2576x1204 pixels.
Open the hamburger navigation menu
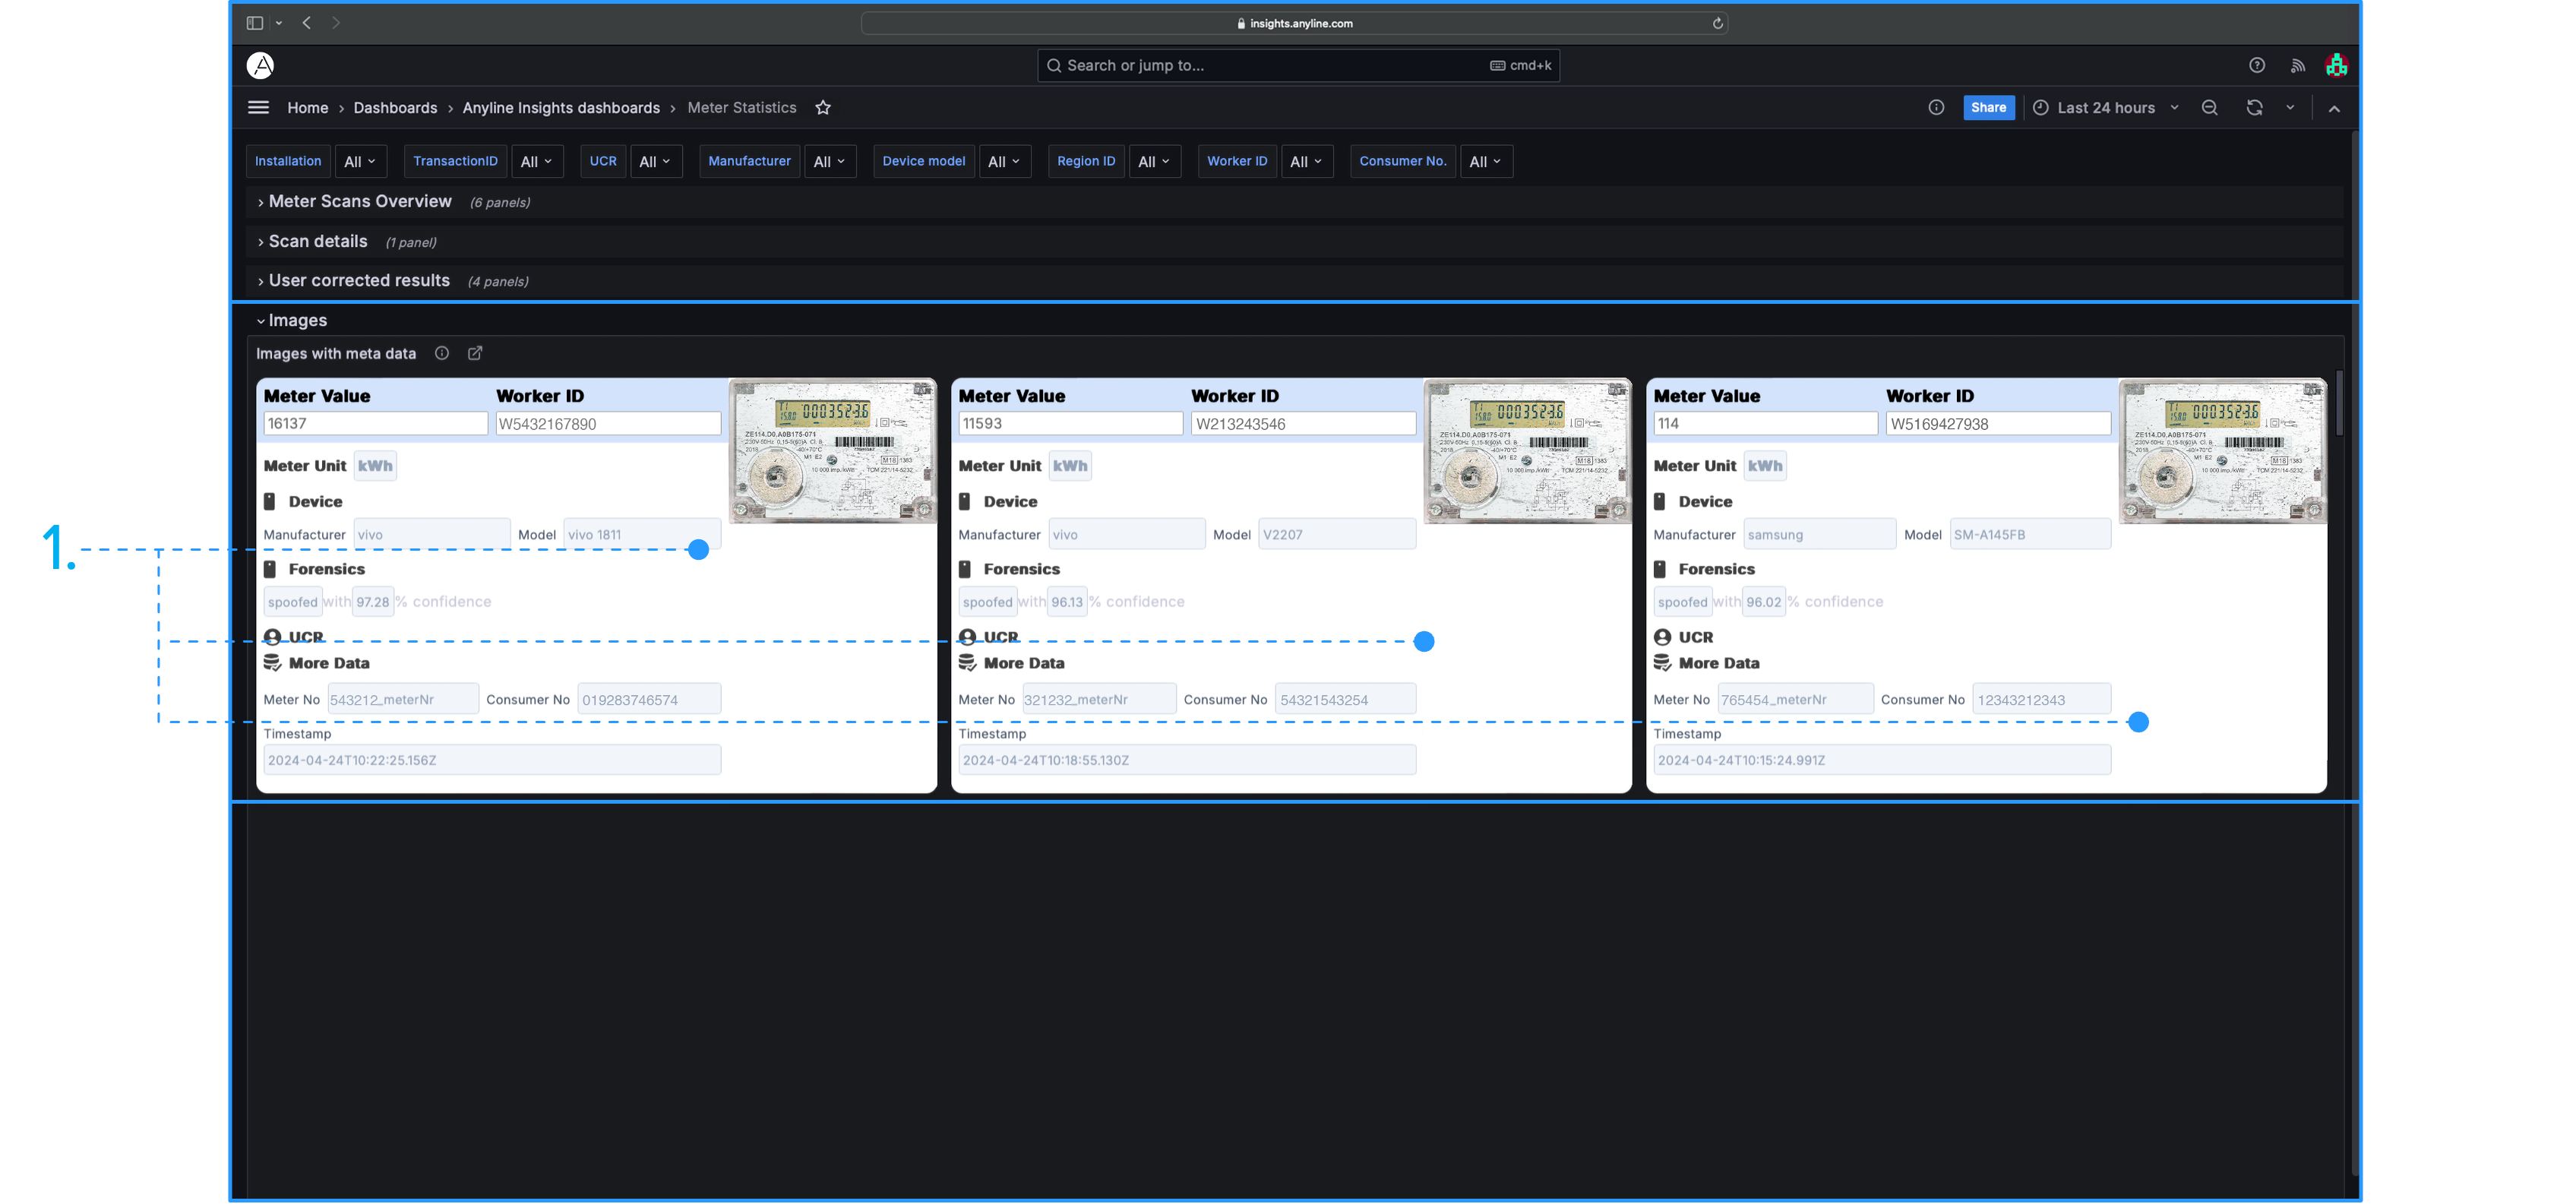pos(258,108)
